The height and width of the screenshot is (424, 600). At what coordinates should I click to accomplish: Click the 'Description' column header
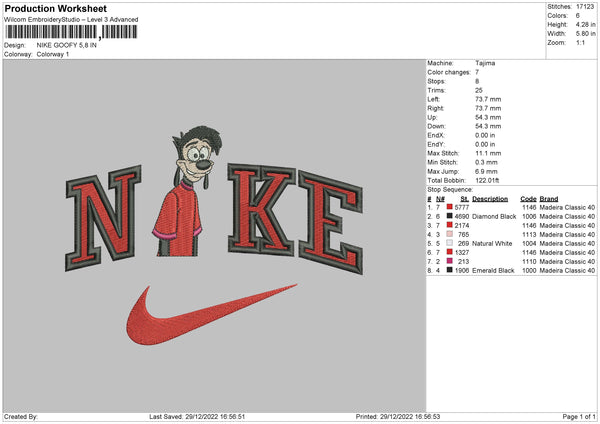(x=490, y=199)
